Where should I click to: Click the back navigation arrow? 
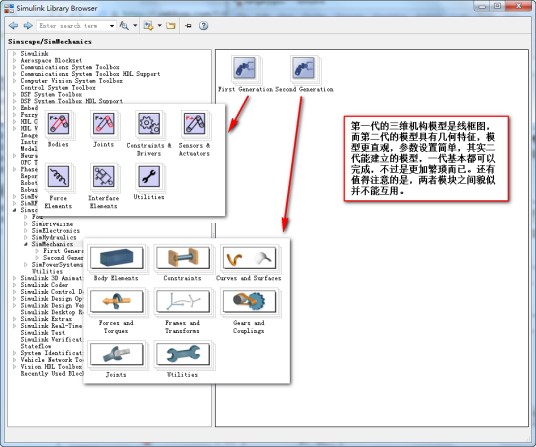point(14,26)
